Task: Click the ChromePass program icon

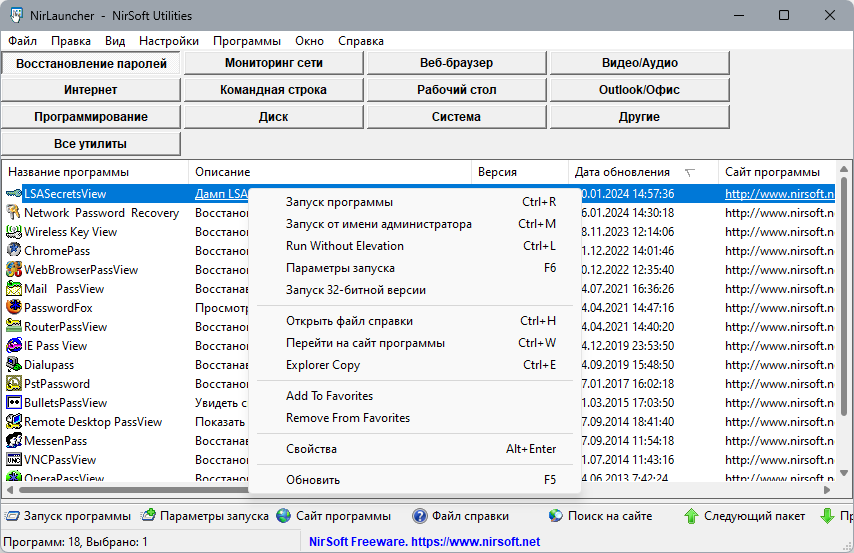Action: coord(14,251)
